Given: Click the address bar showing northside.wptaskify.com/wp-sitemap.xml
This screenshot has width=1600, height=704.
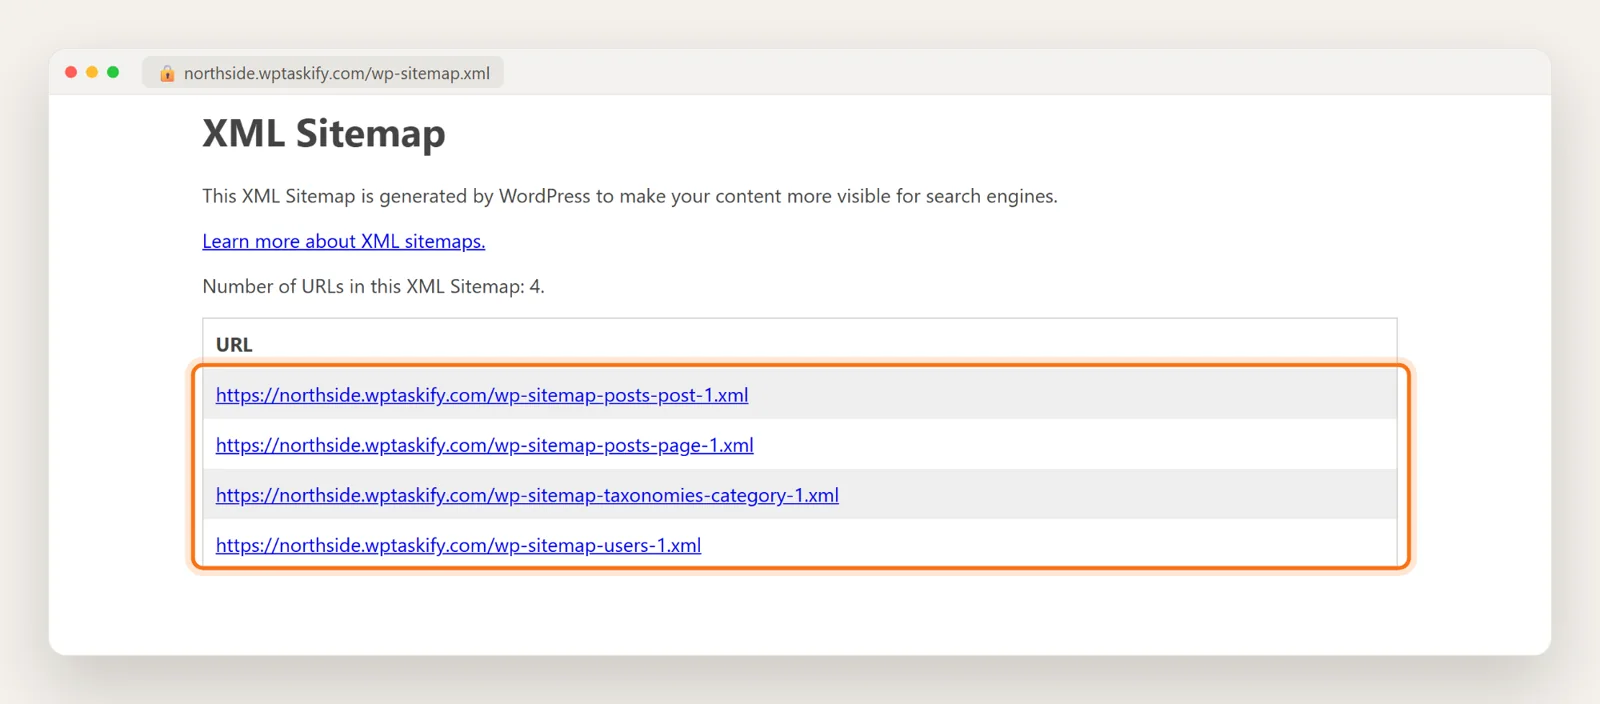Looking at the screenshot, I should point(323,73).
